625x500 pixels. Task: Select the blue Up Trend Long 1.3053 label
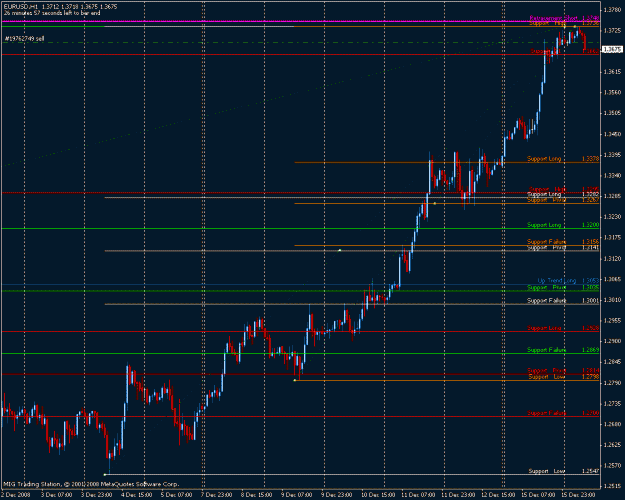568,281
